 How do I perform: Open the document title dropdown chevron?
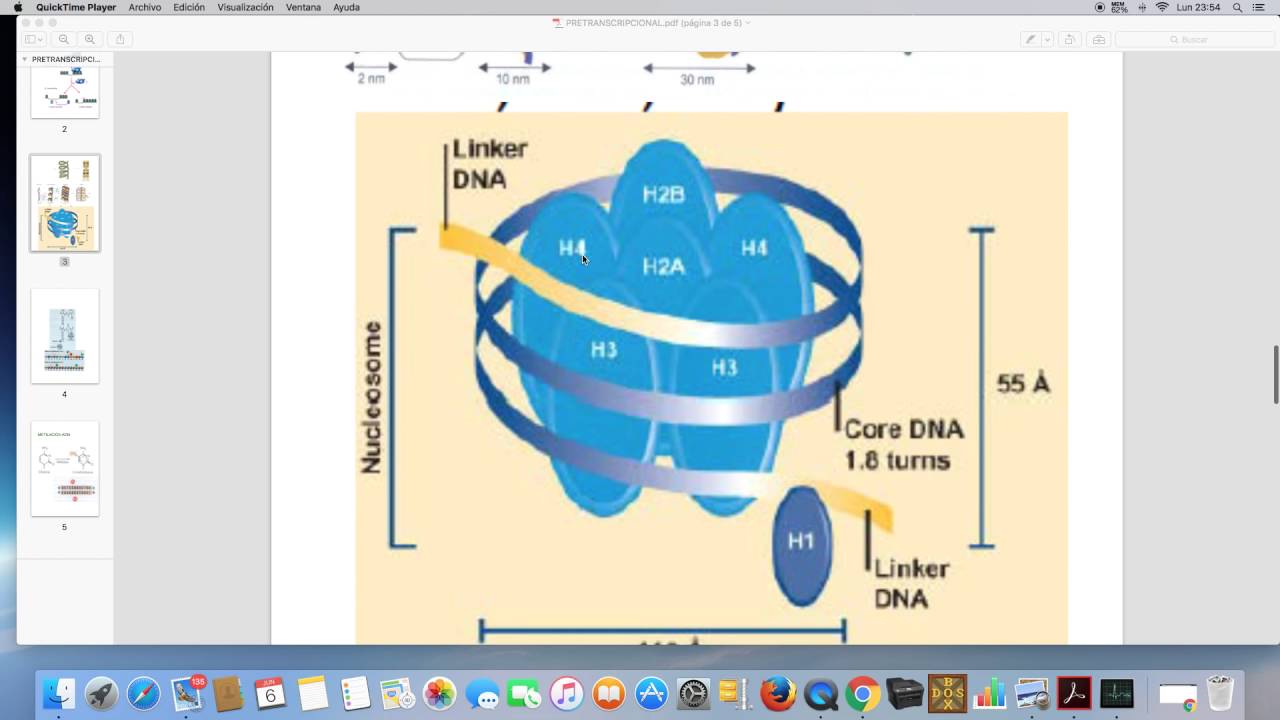pyautogui.click(x=748, y=22)
